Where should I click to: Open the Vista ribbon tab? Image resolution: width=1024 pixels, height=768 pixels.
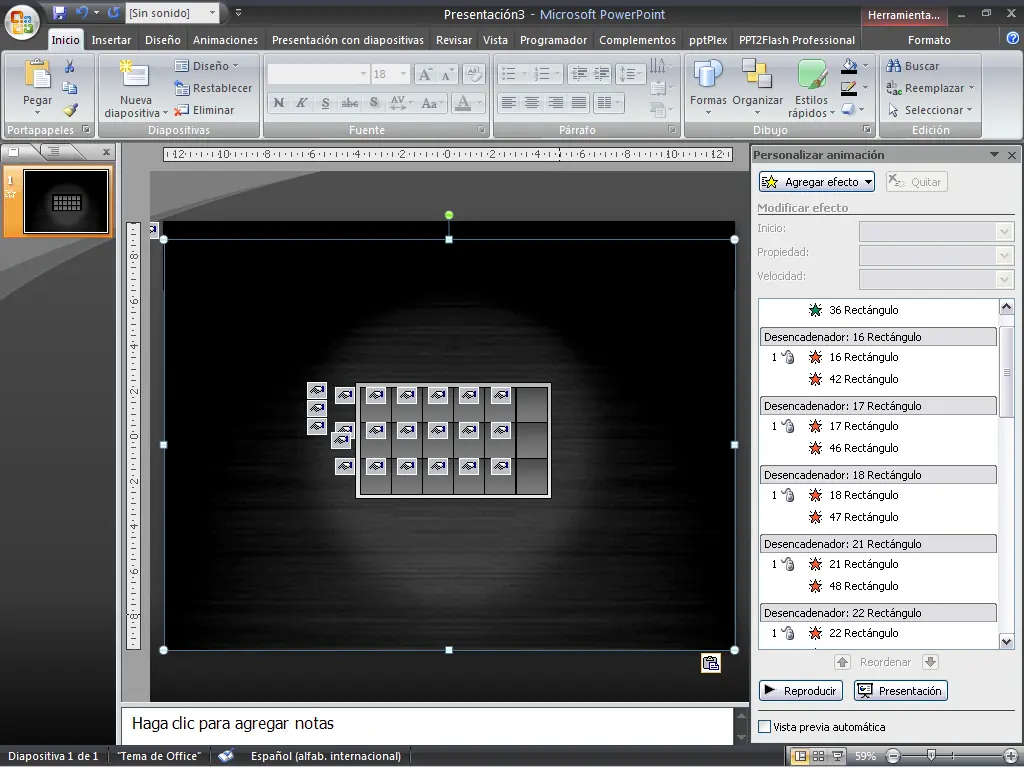(495, 40)
